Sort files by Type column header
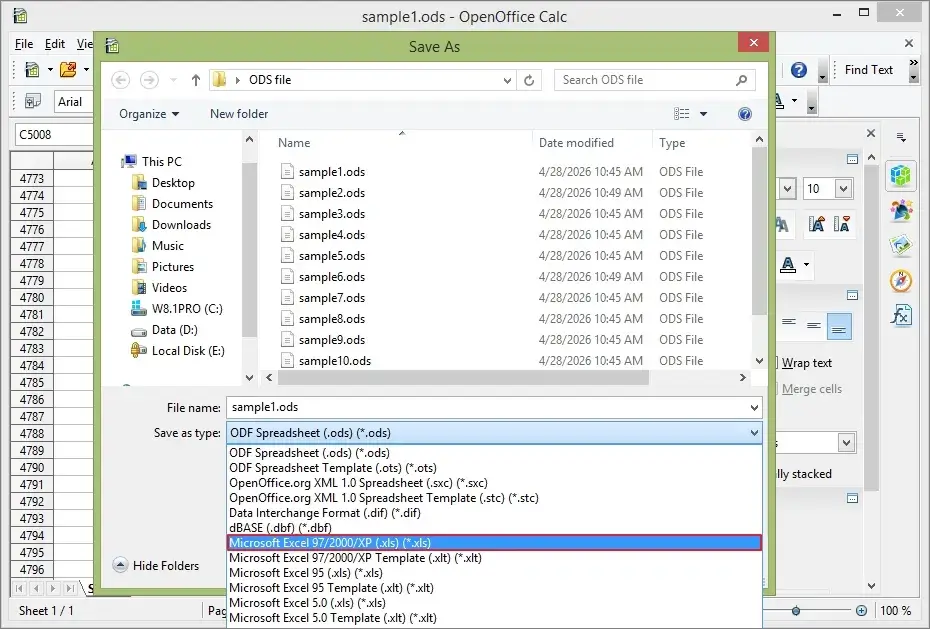This screenshot has height=629, width=930. 672,143
